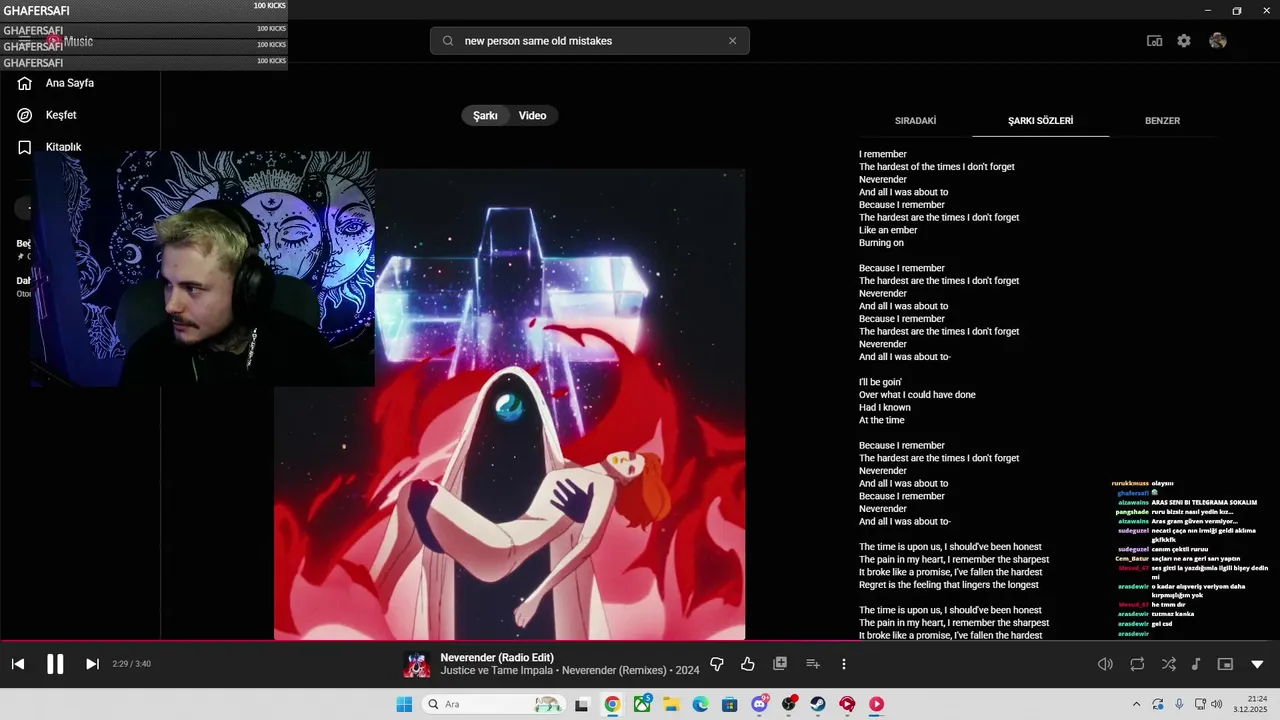Image resolution: width=1280 pixels, height=720 pixels.
Task: Select the ŞARKI SÖZLERİ tab
Action: [x=1040, y=121]
